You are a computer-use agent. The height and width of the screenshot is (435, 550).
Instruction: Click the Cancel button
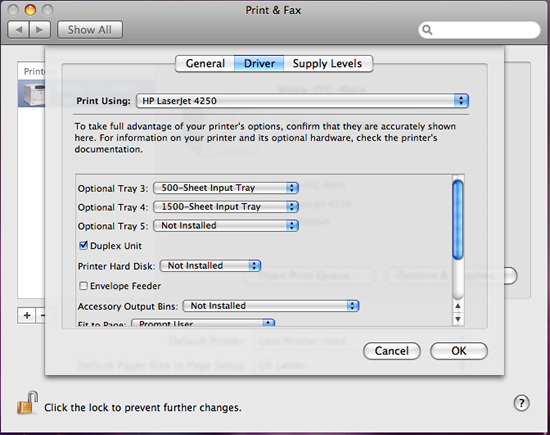tap(392, 351)
